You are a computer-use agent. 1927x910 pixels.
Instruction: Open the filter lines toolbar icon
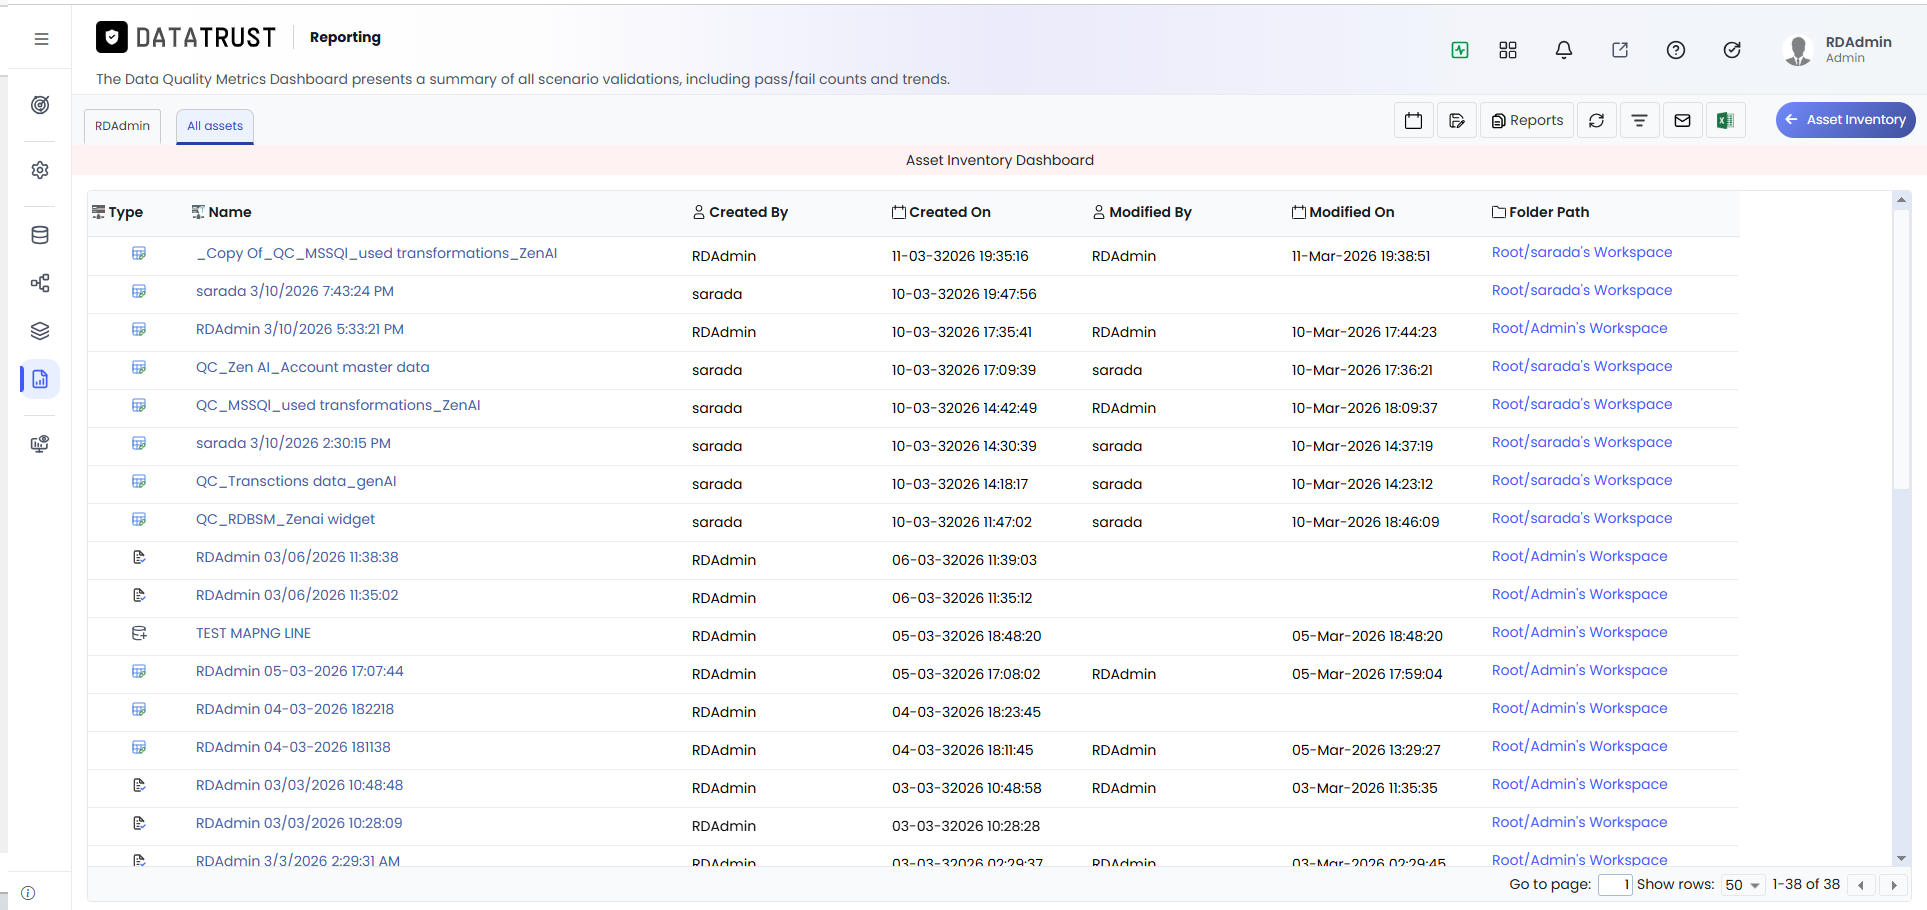click(1640, 120)
